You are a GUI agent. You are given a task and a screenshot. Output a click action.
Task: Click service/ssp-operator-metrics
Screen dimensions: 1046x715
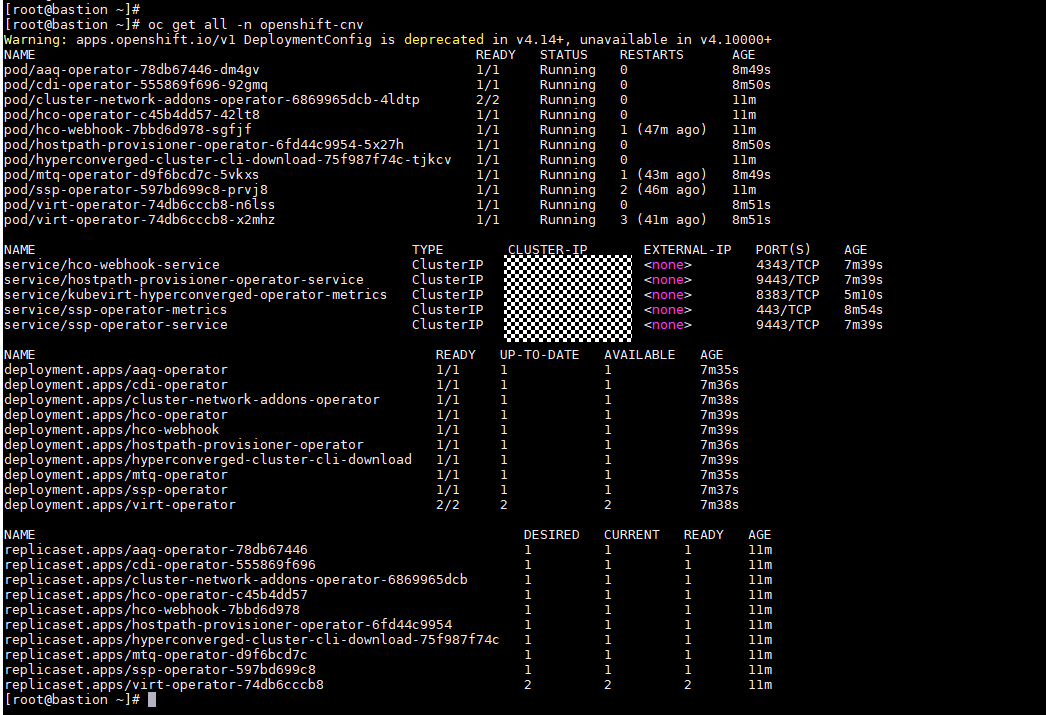click(x=115, y=310)
